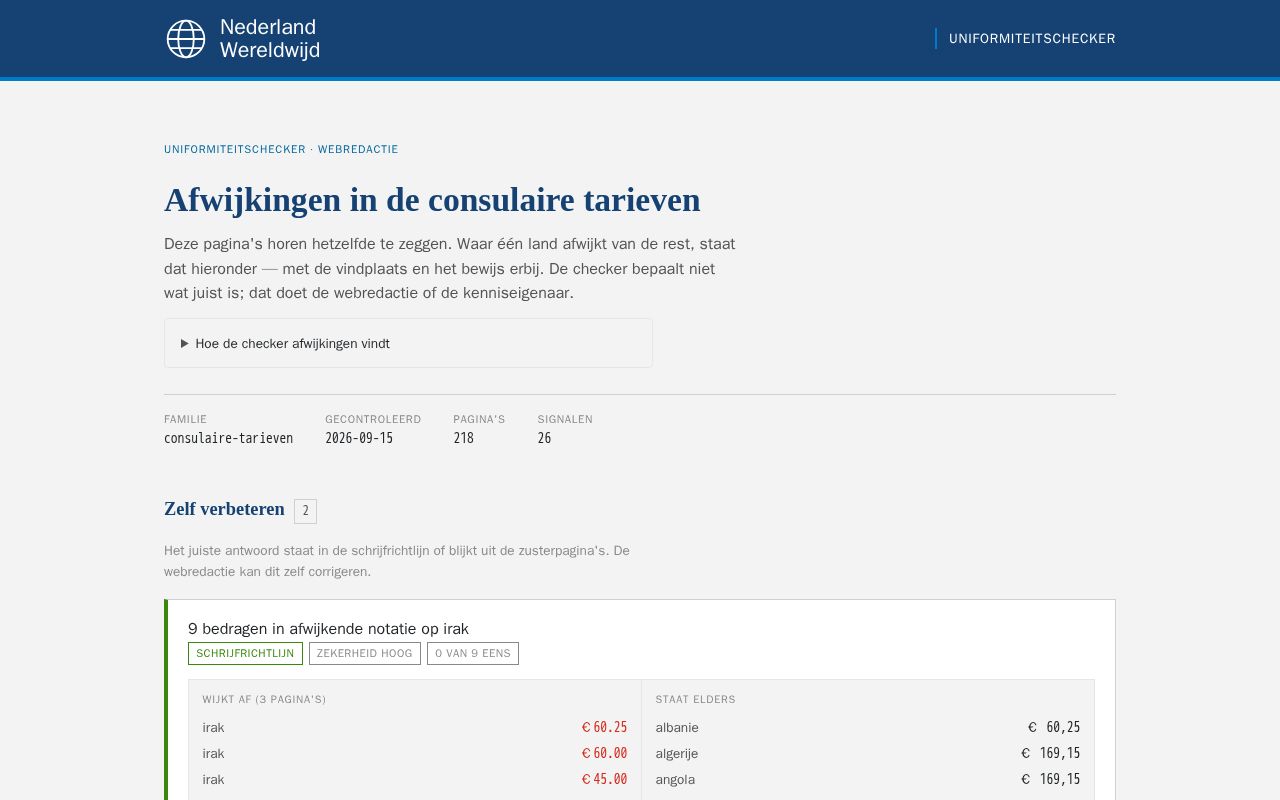Click the irak label beside € 60.25
Image resolution: width=1280 pixels, height=800 pixels.
(213, 728)
